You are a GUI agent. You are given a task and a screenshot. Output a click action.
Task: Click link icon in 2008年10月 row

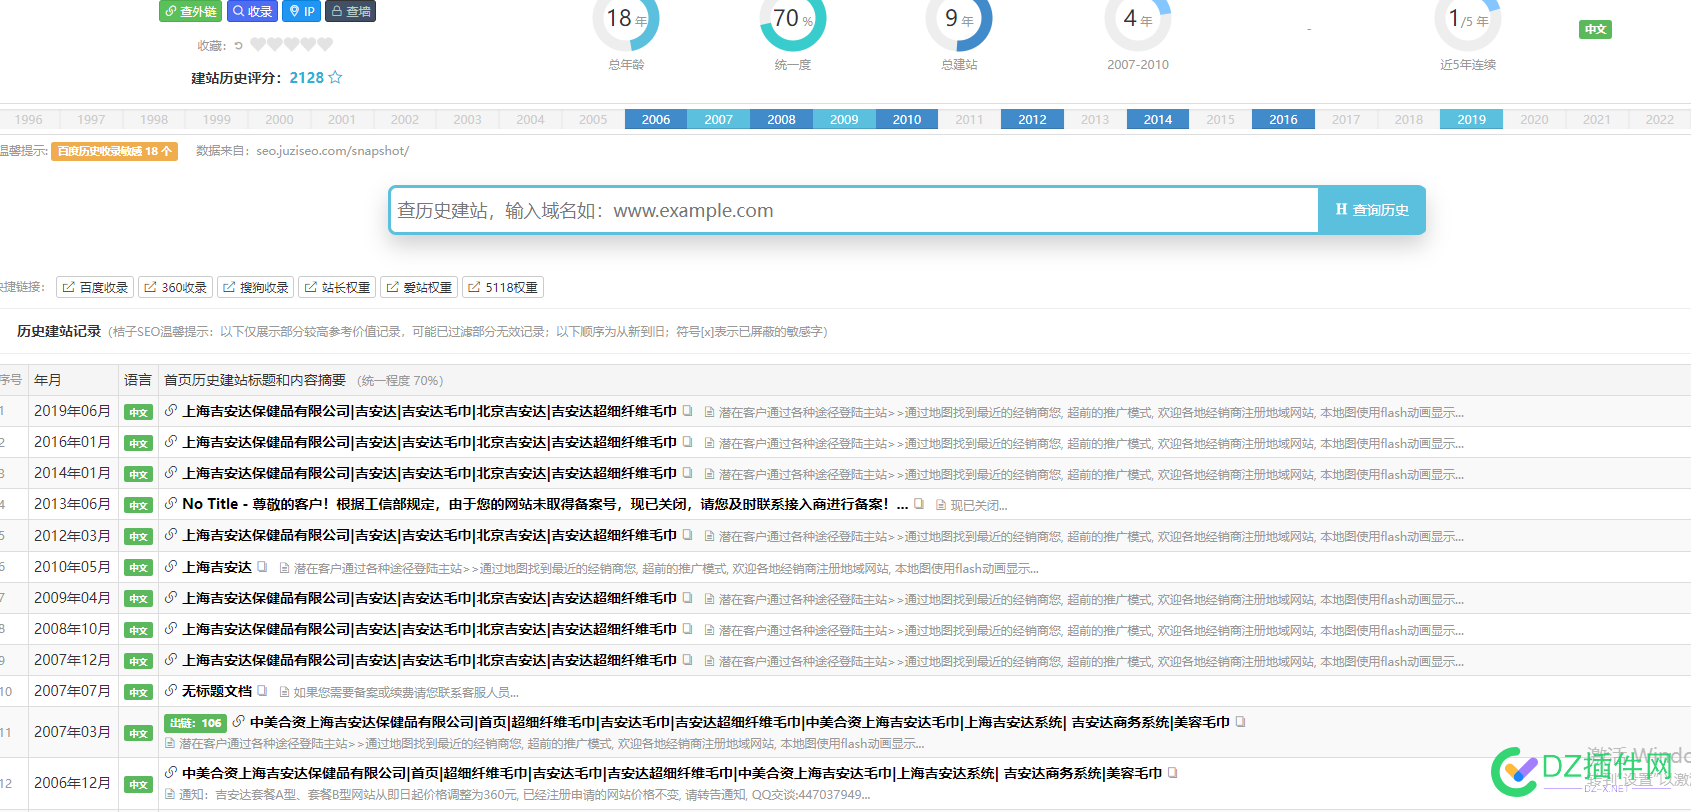click(171, 629)
